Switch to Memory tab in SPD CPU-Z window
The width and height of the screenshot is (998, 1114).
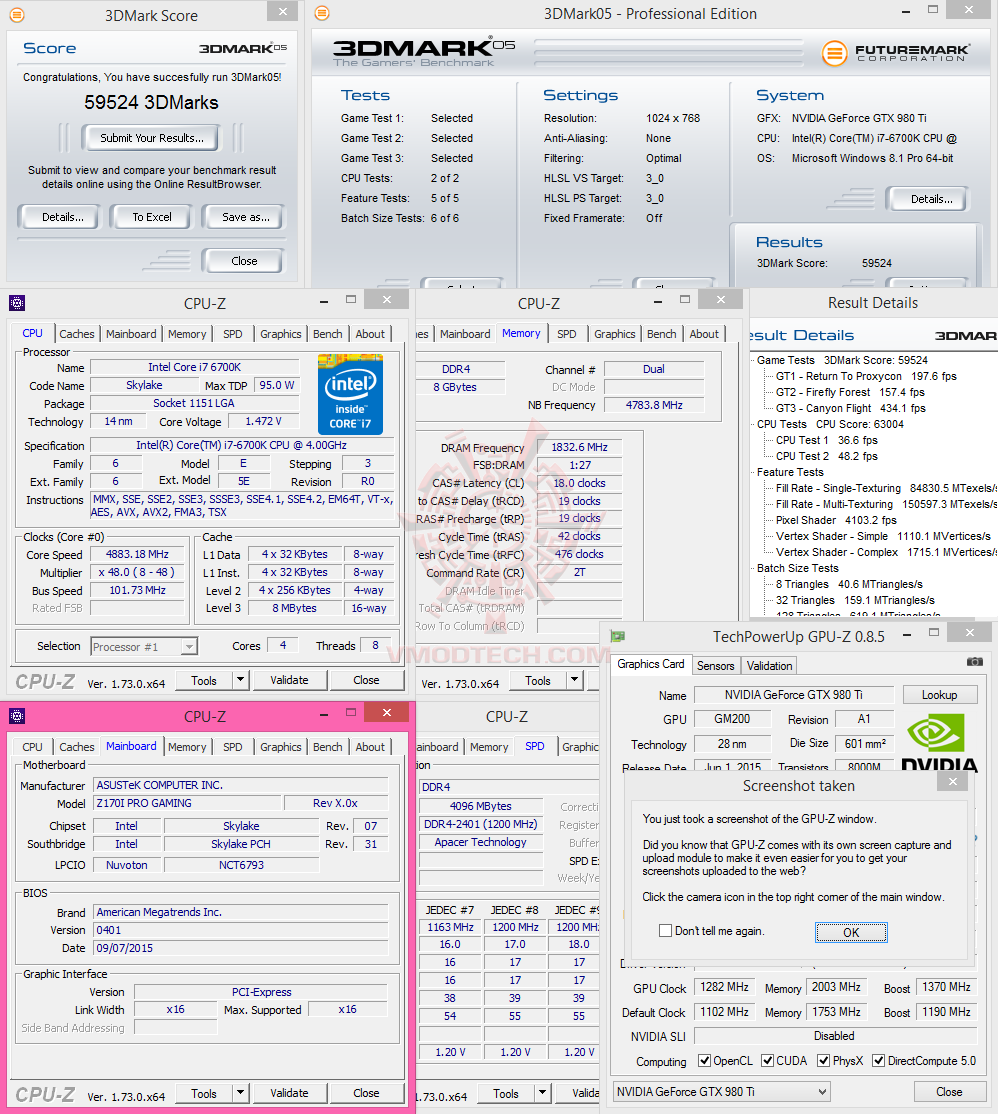489,747
